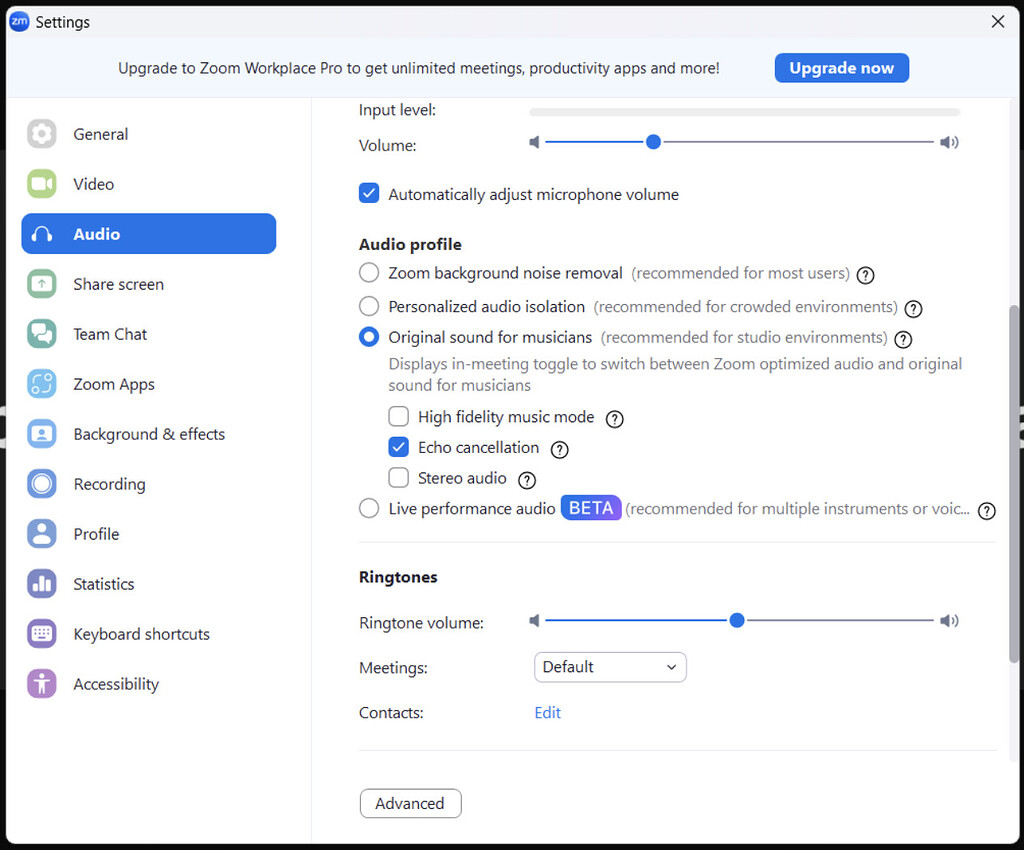The width and height of the screenshot is (1024, 850).
Task: Select the Statistics sidebar icon
Action: pos(42,584)
